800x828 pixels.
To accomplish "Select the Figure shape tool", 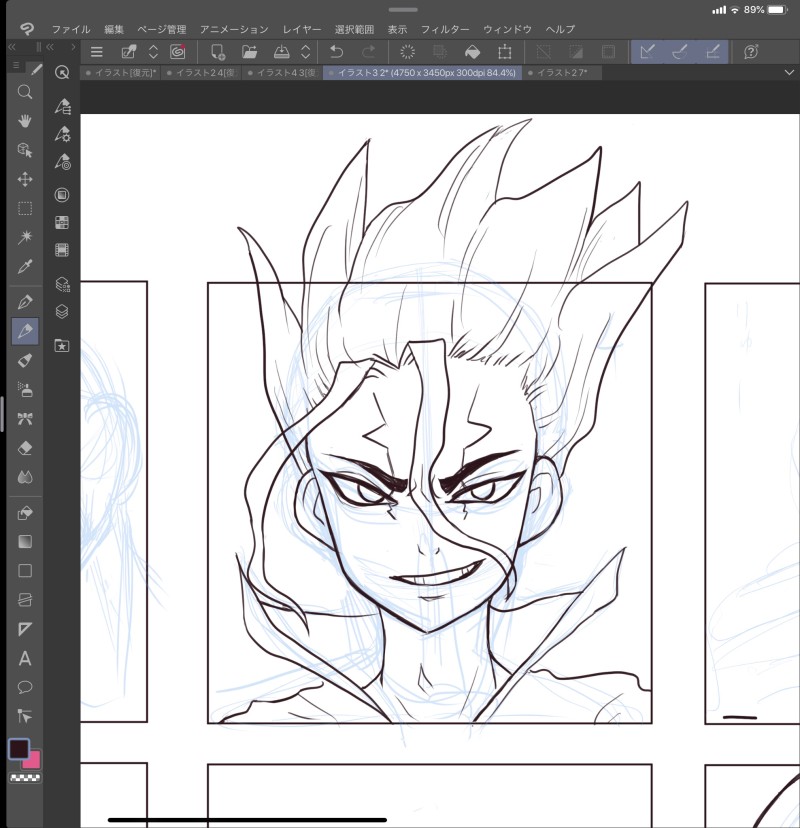I will coord(25,571).
